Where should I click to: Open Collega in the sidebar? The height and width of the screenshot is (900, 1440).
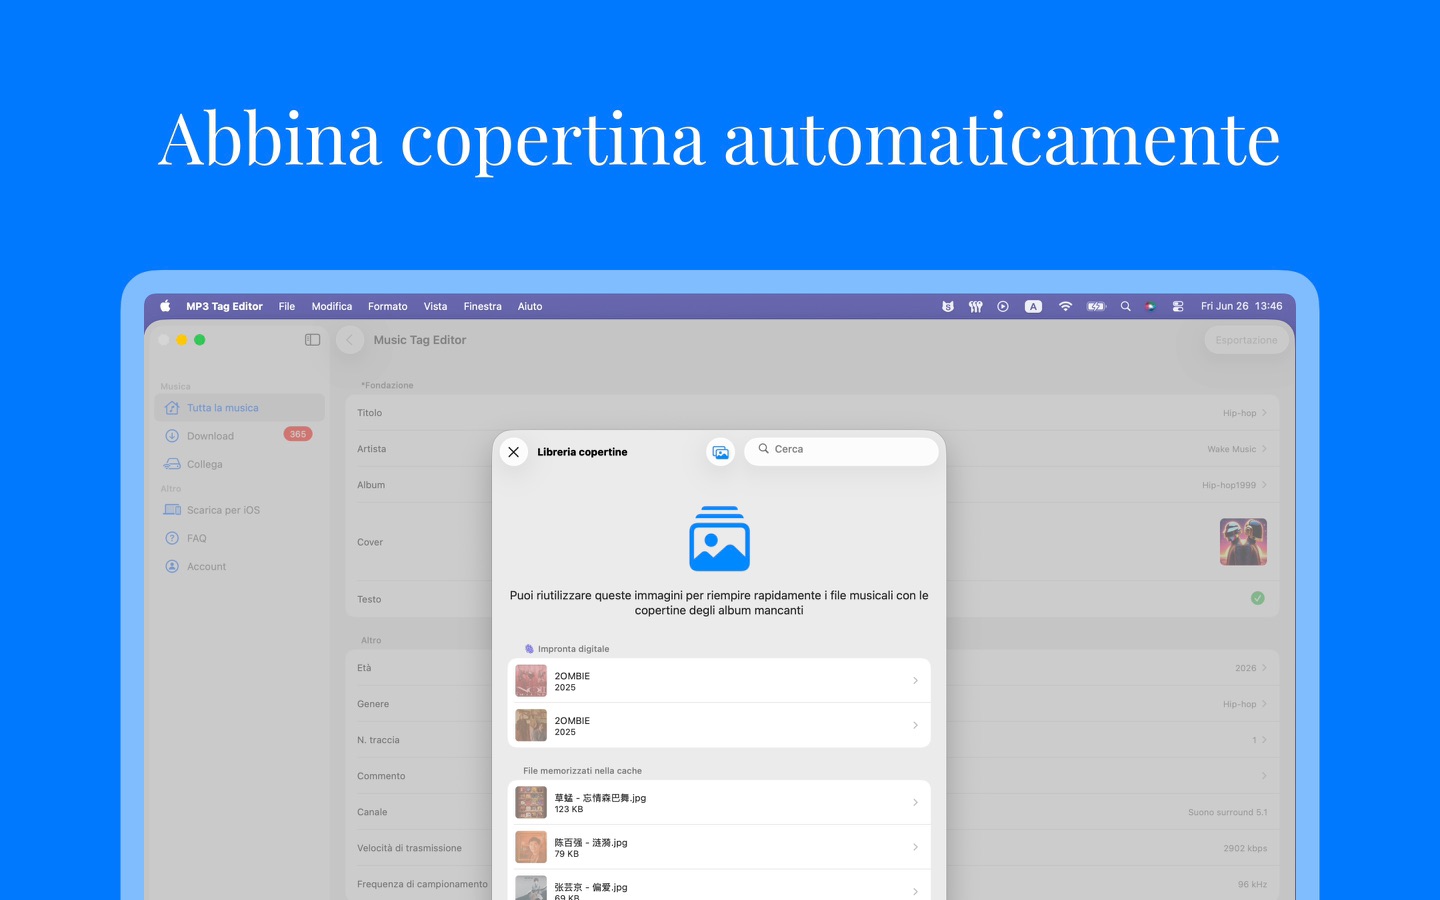pos(240,464)
